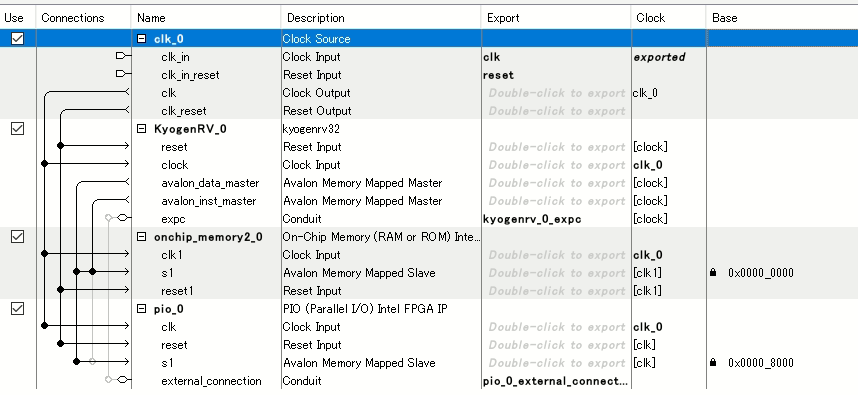
Task: Click base address 0x0000_8000
Action: pos(761,363)
